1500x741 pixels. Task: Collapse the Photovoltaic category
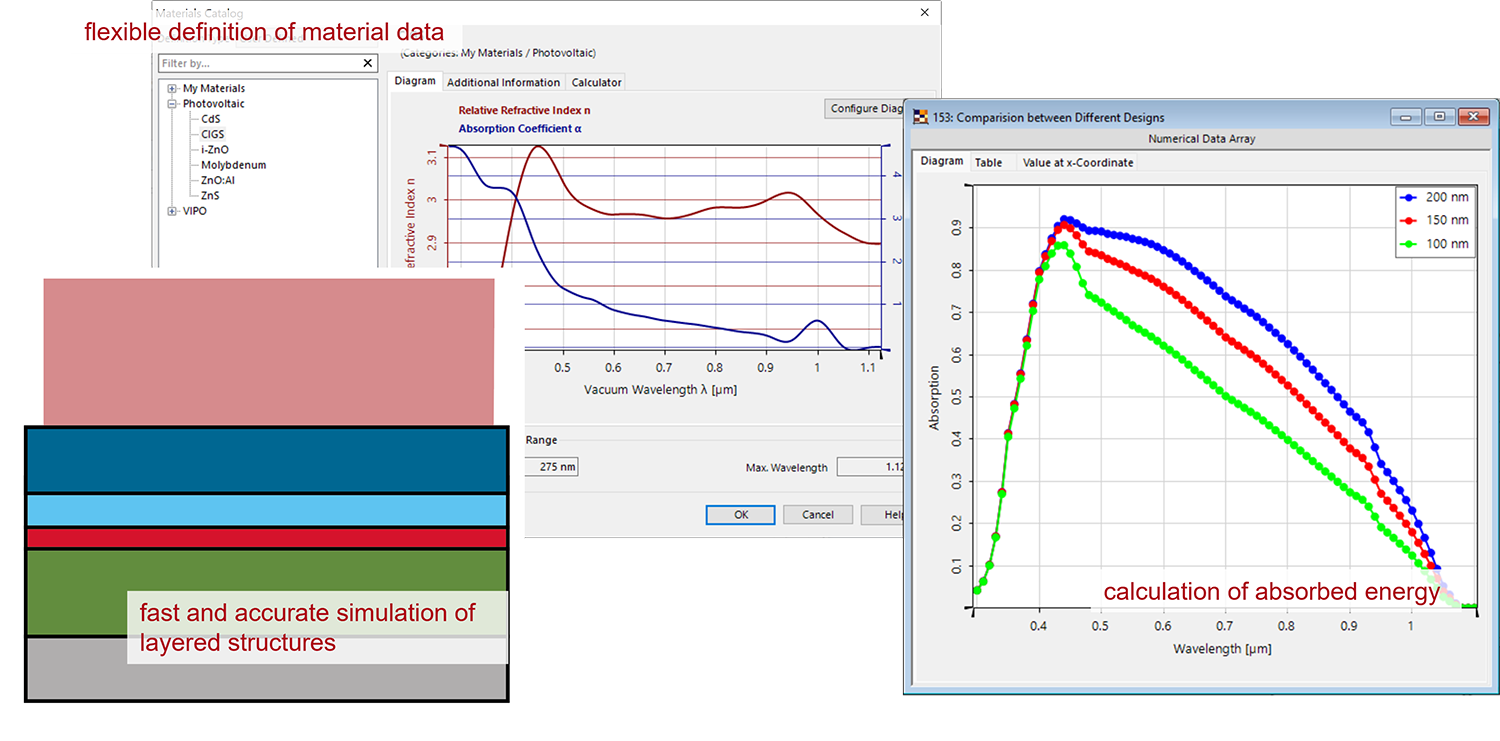point(172,103)
